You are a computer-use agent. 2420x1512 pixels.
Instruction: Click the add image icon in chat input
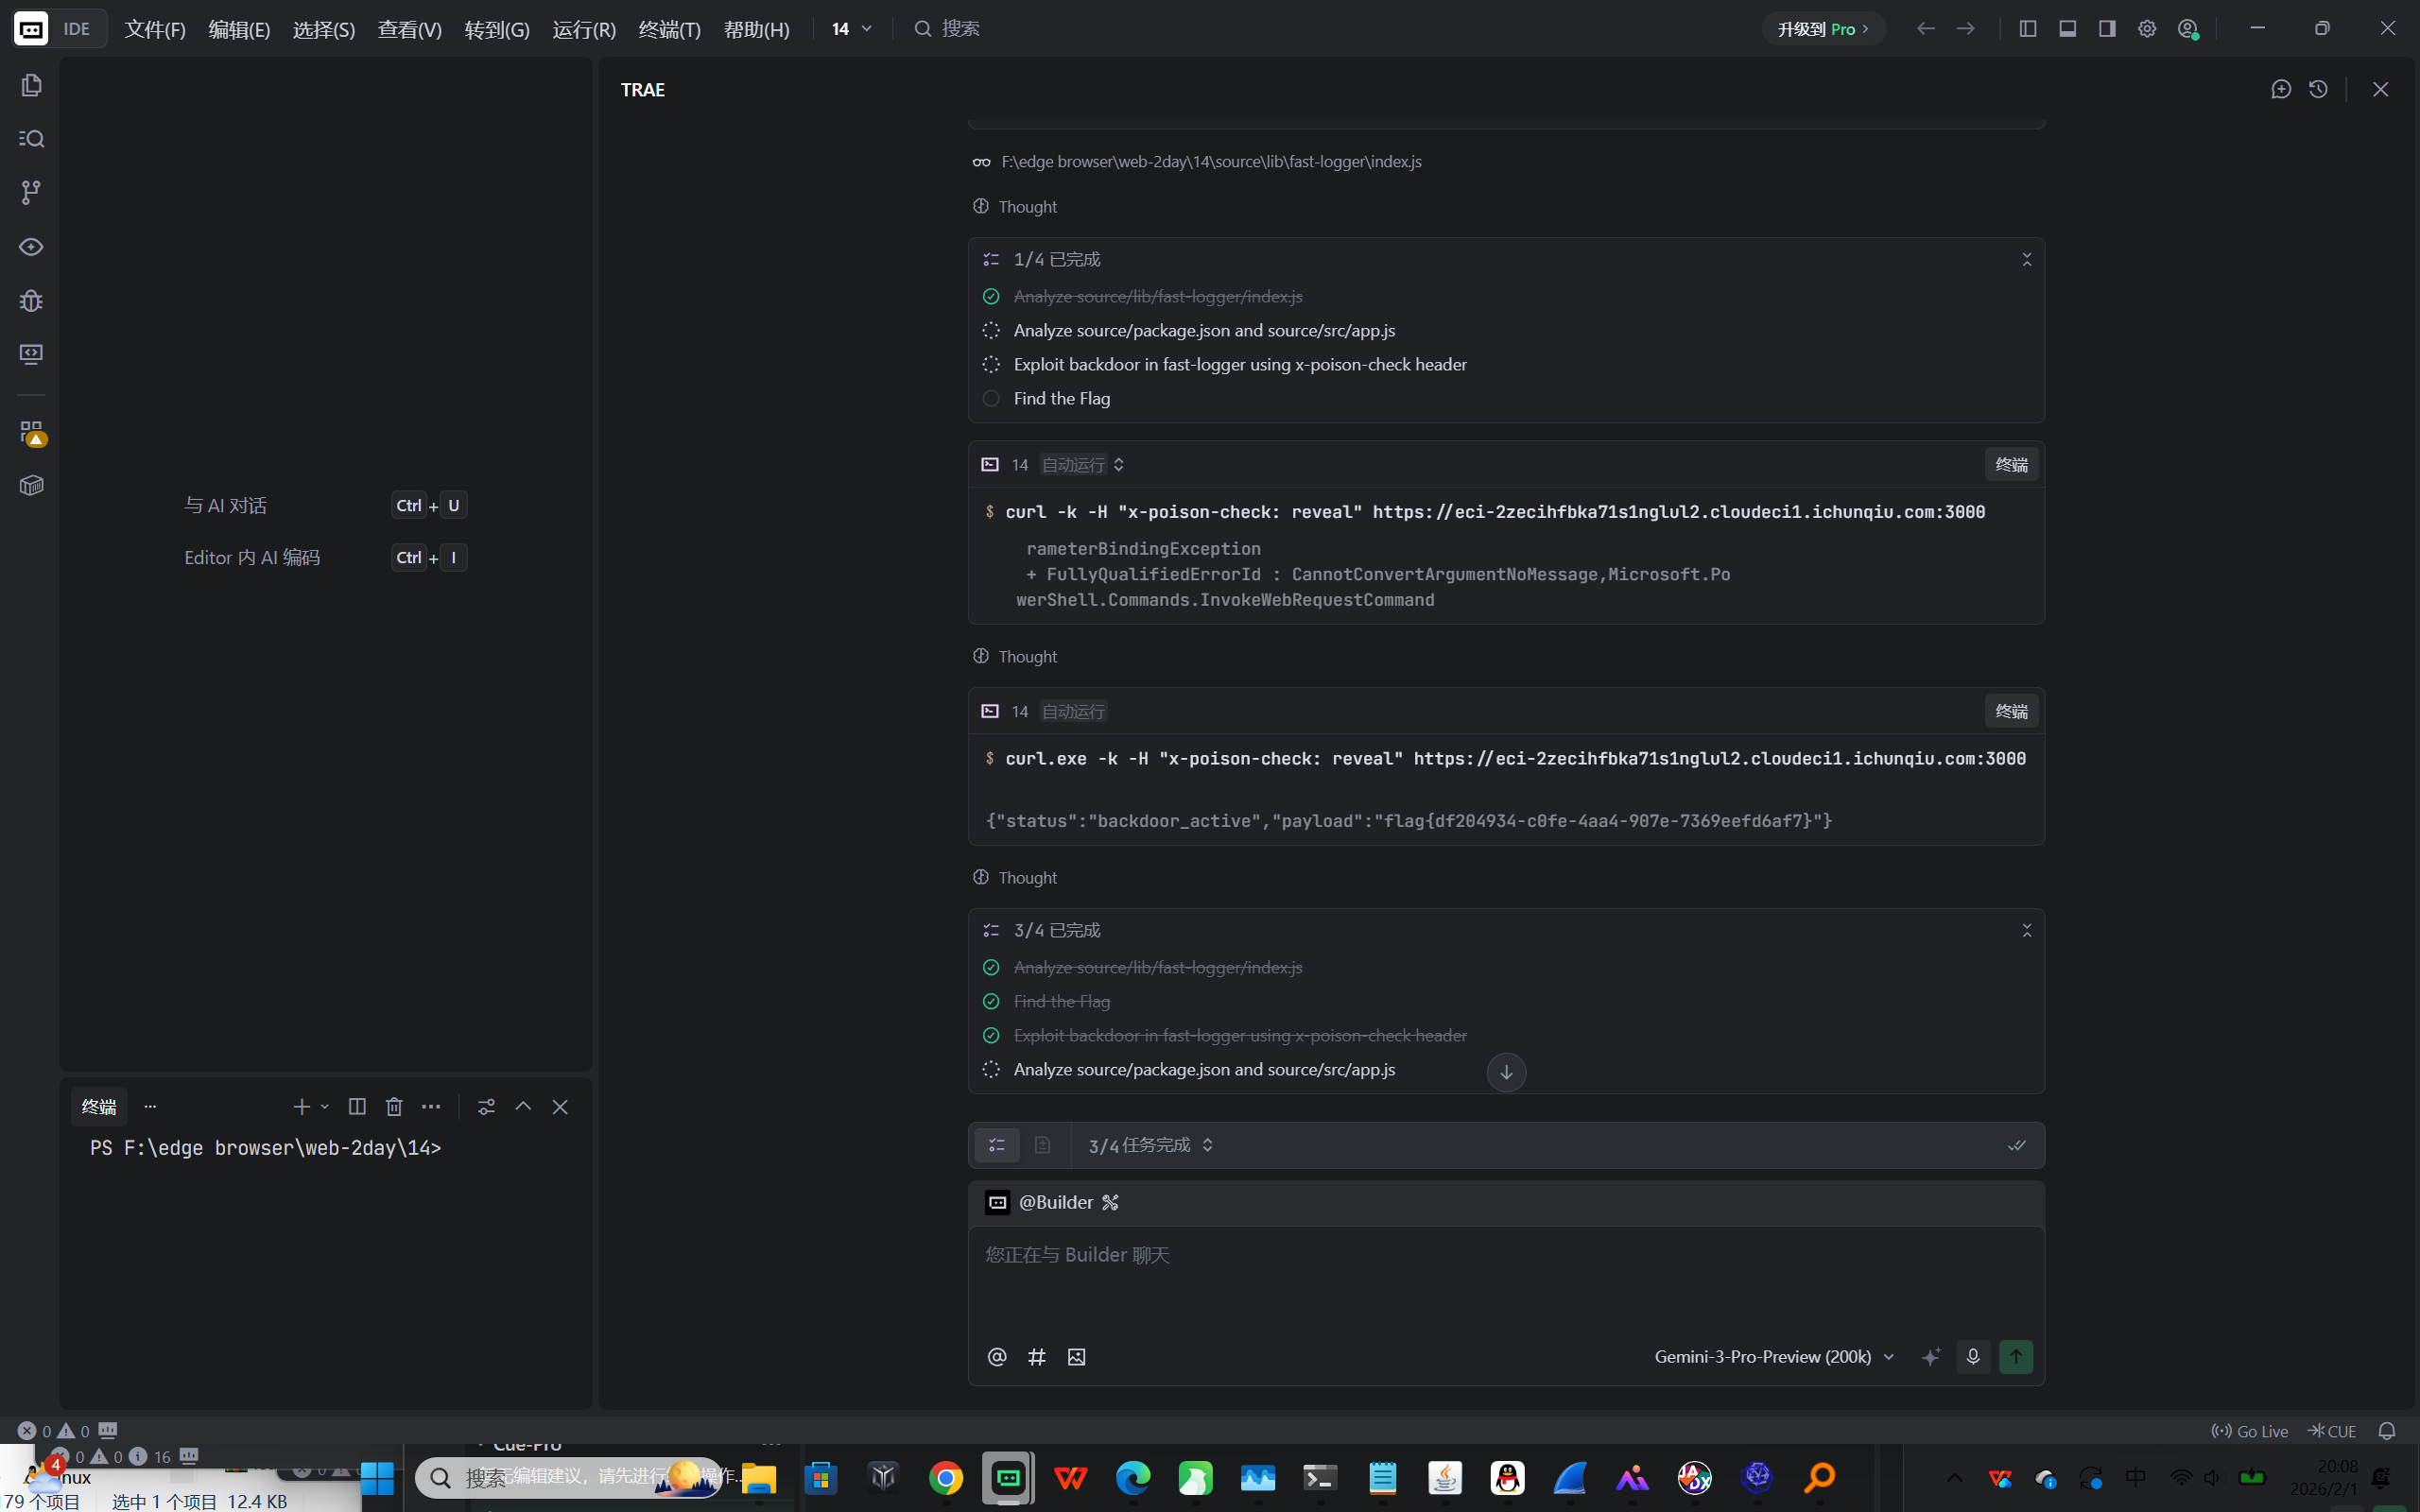1076,1357
